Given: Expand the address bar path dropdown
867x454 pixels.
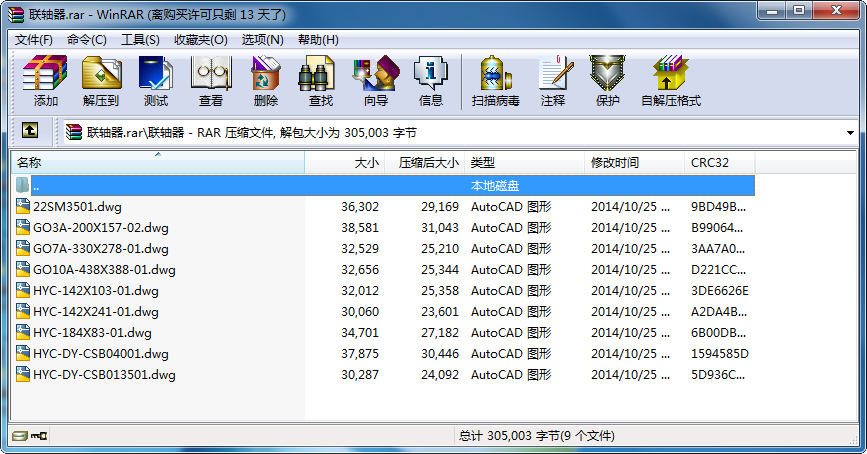Looking at the screenshot, I should [x=850, y=133].
